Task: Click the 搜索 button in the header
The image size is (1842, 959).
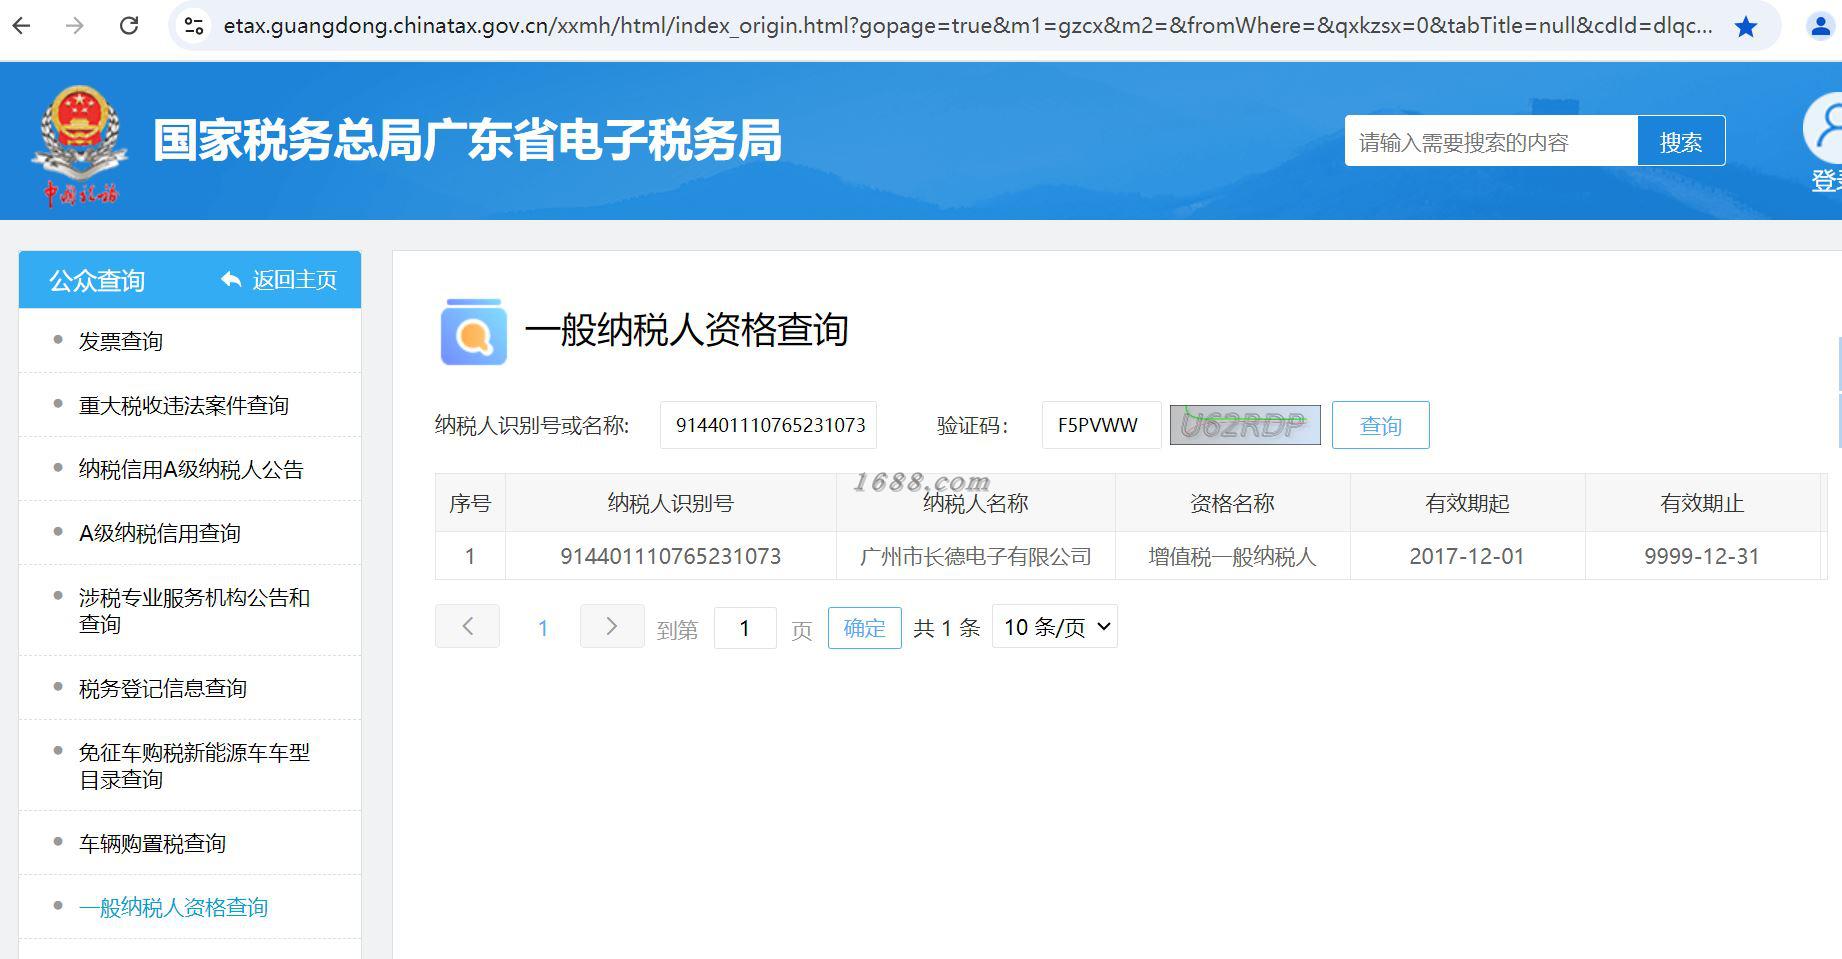Action: tap(1681, 141)
